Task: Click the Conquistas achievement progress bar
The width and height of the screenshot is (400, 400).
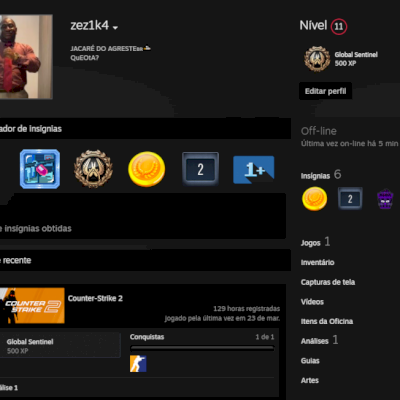Action: (202, 348)
